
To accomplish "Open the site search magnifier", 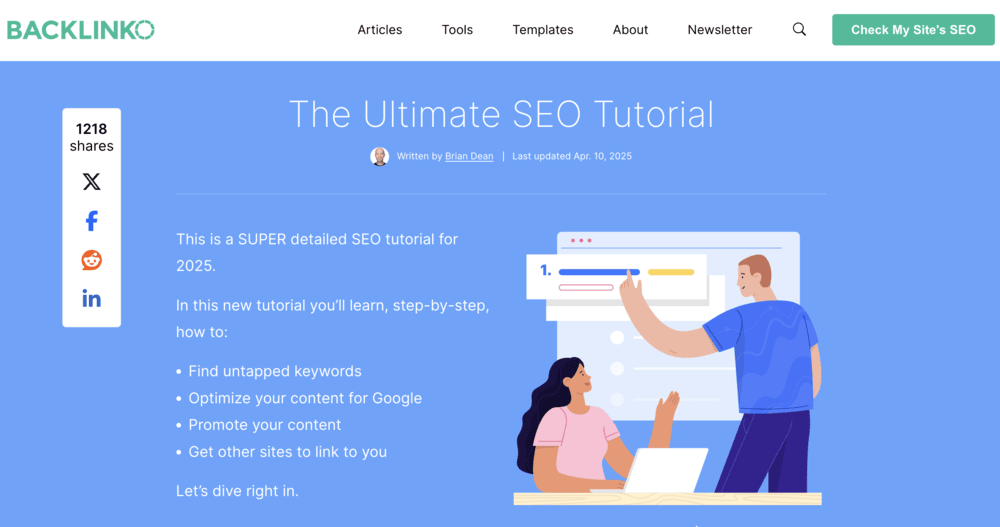I will [799, 29].
